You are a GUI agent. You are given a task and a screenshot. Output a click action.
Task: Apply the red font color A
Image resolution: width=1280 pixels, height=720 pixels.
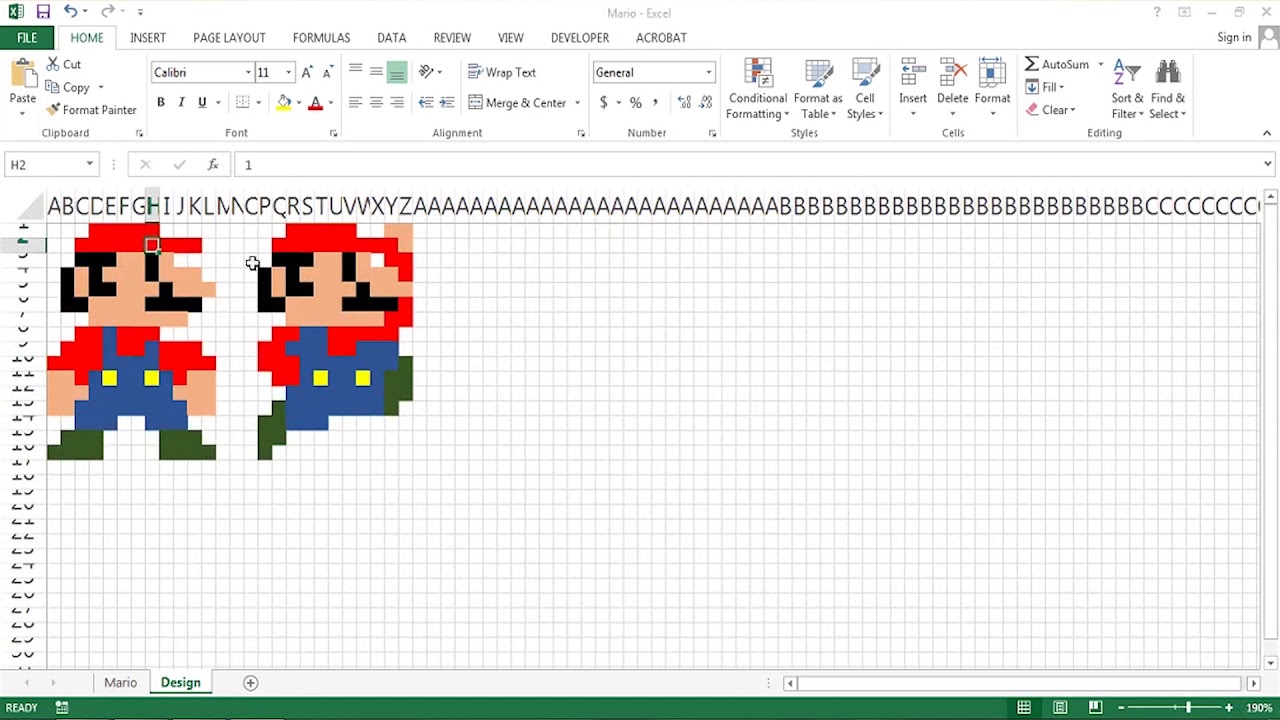pos(315,102)
